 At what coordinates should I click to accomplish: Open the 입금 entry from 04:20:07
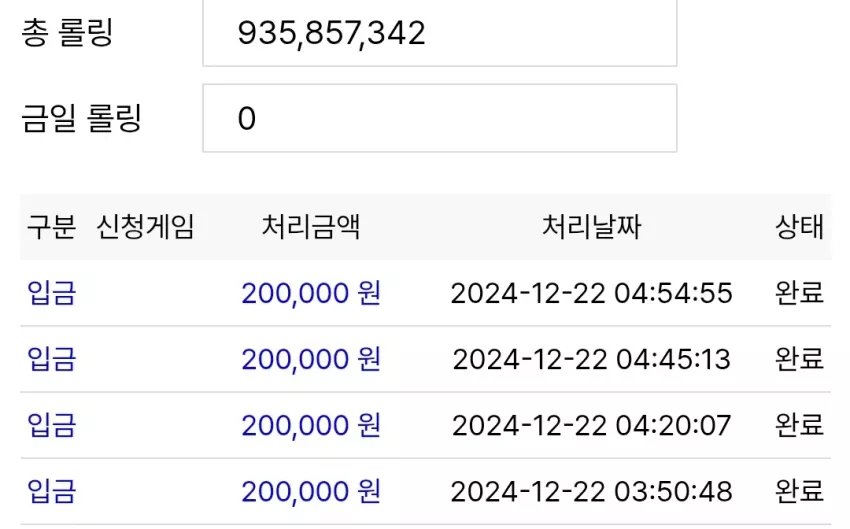tap(51, 425)
